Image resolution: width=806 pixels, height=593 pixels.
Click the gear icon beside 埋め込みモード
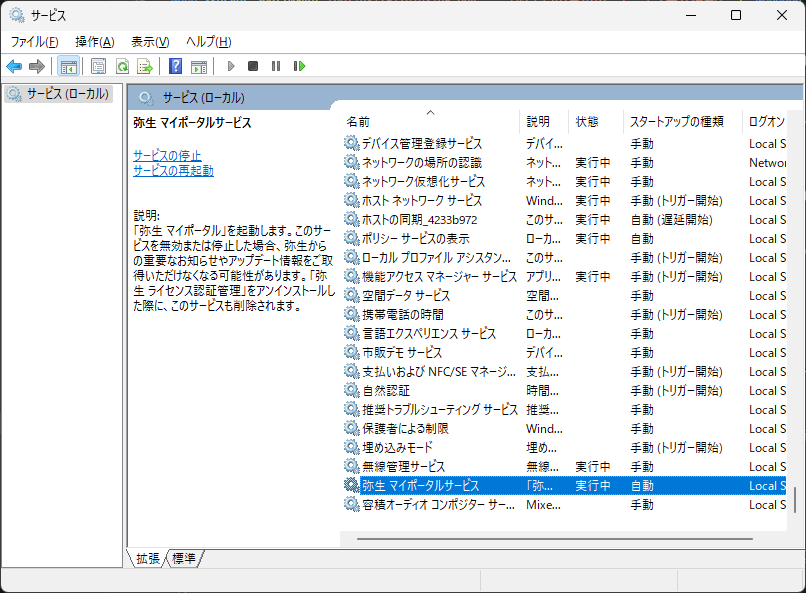click(x=352, y=448)
